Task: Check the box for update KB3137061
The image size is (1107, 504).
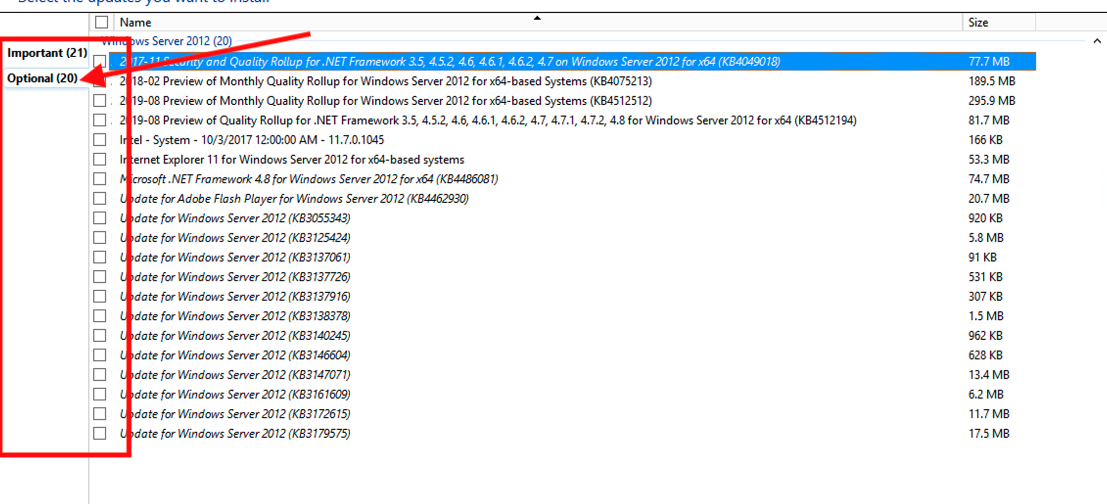Action: (100, 257)
